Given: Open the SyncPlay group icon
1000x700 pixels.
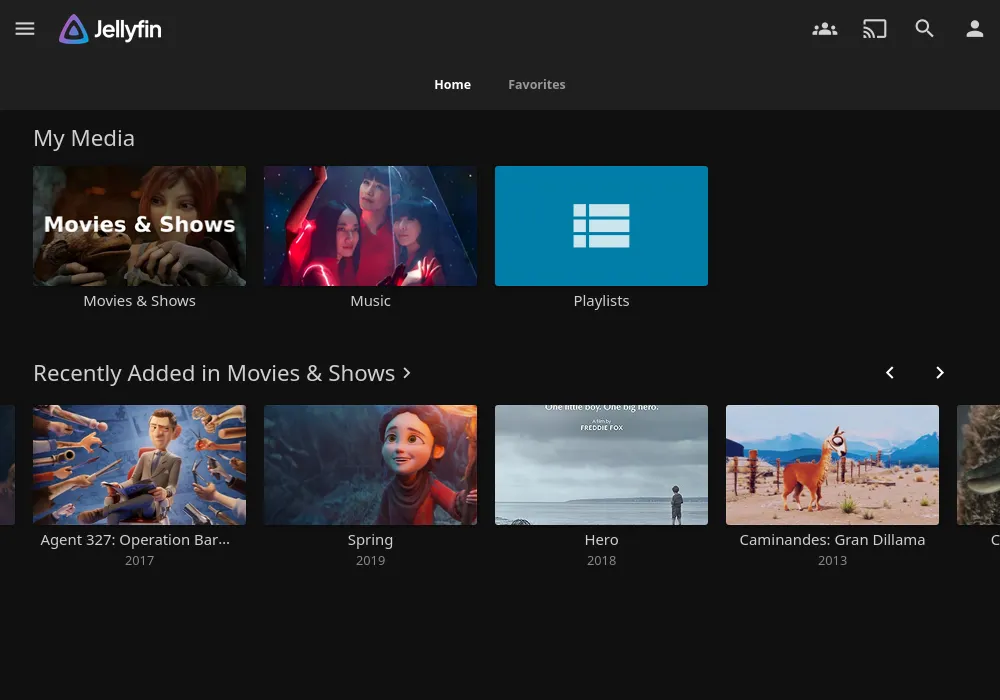Looking at the screenshot, I should pos(824,29).
